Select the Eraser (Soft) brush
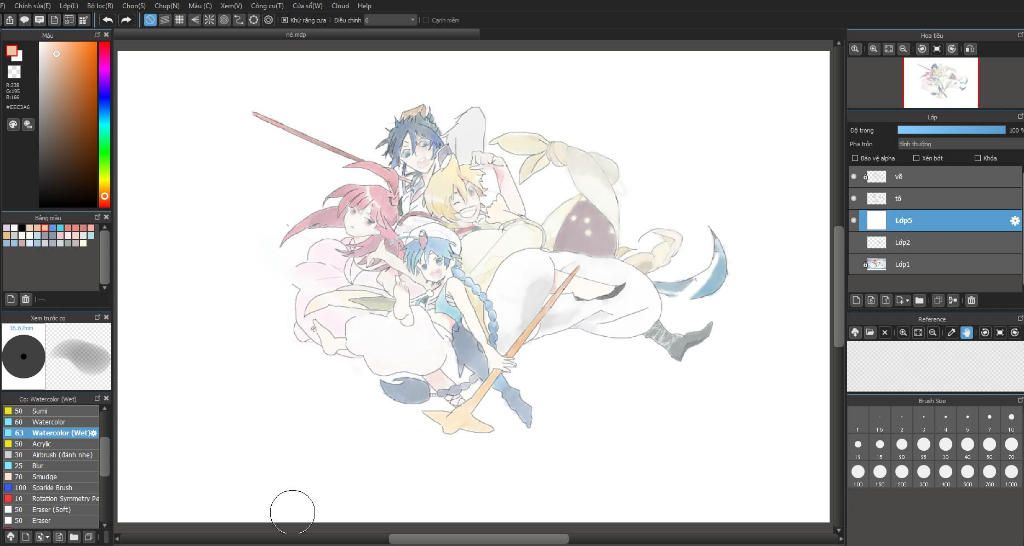1024x546 pixels. pyautogui.click(x=50, y=509)
